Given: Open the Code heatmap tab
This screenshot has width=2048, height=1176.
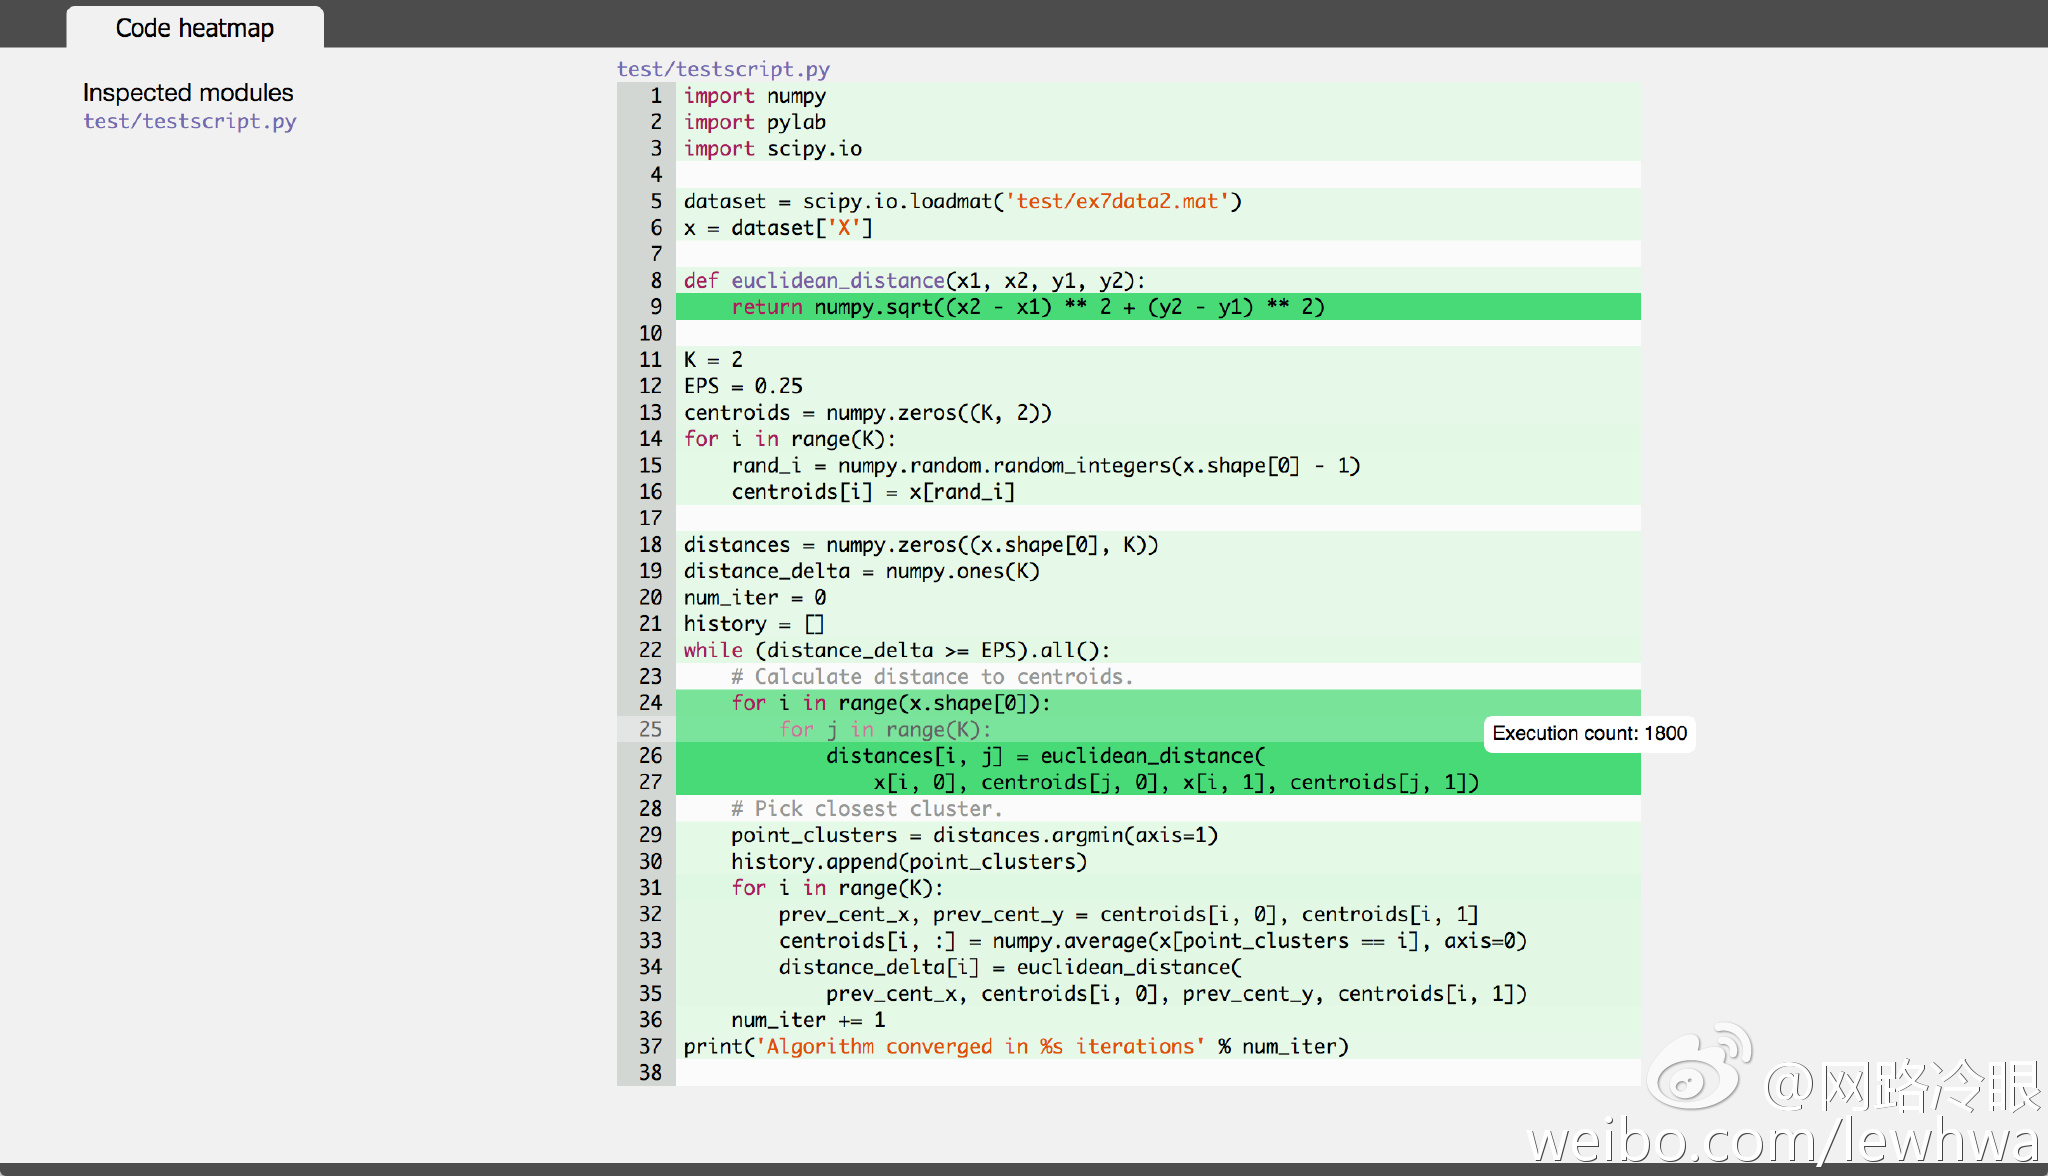Looking at the screenshot, I should click(194, 28).
